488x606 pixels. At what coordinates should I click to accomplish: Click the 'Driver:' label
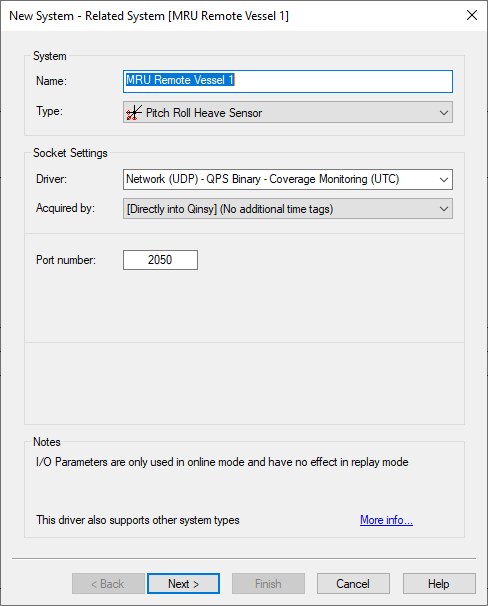click(51, 179)
